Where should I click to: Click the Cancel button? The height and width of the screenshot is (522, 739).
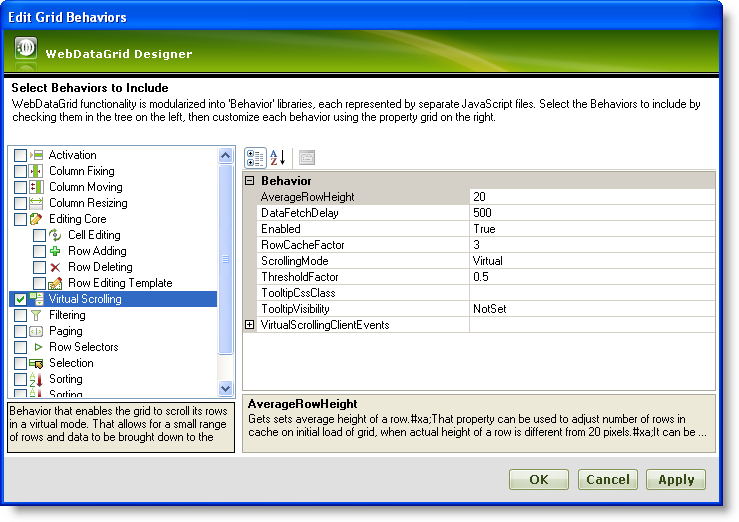tap(607, 479)
